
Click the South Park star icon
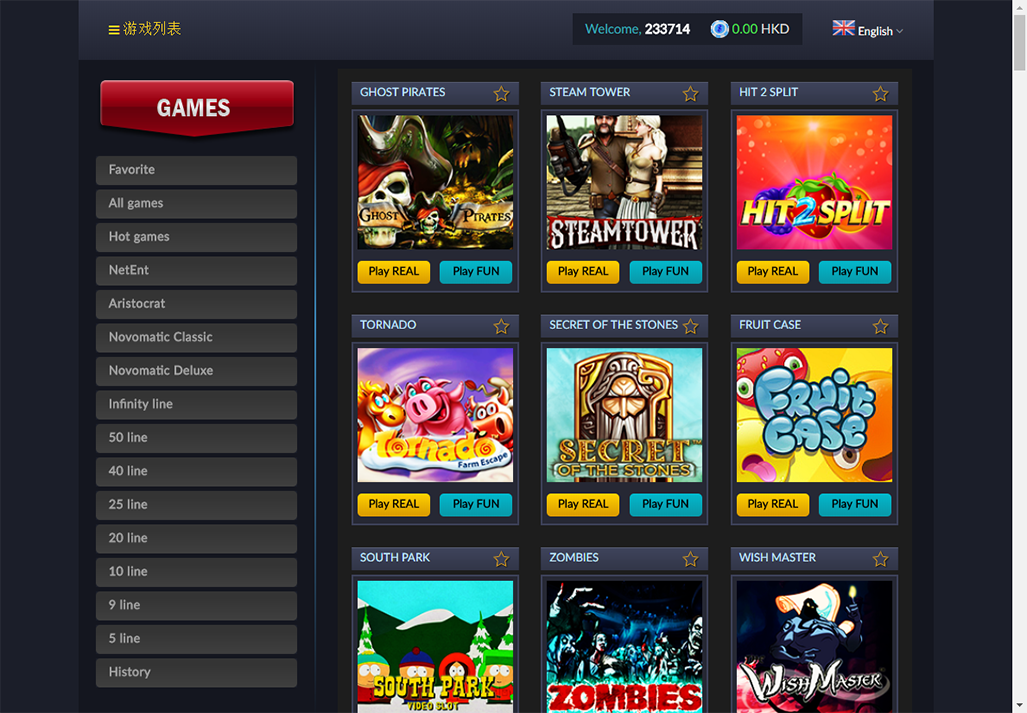pos(501,559)
